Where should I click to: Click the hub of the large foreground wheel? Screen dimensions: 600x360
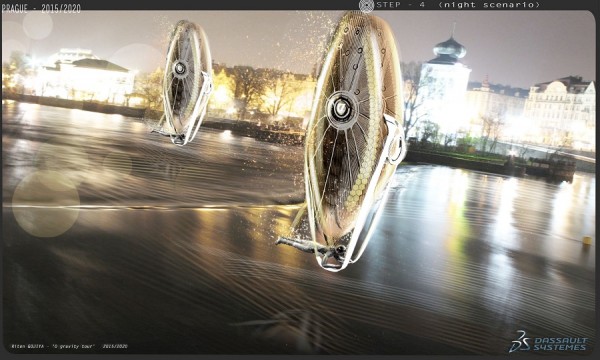[341, 109]
